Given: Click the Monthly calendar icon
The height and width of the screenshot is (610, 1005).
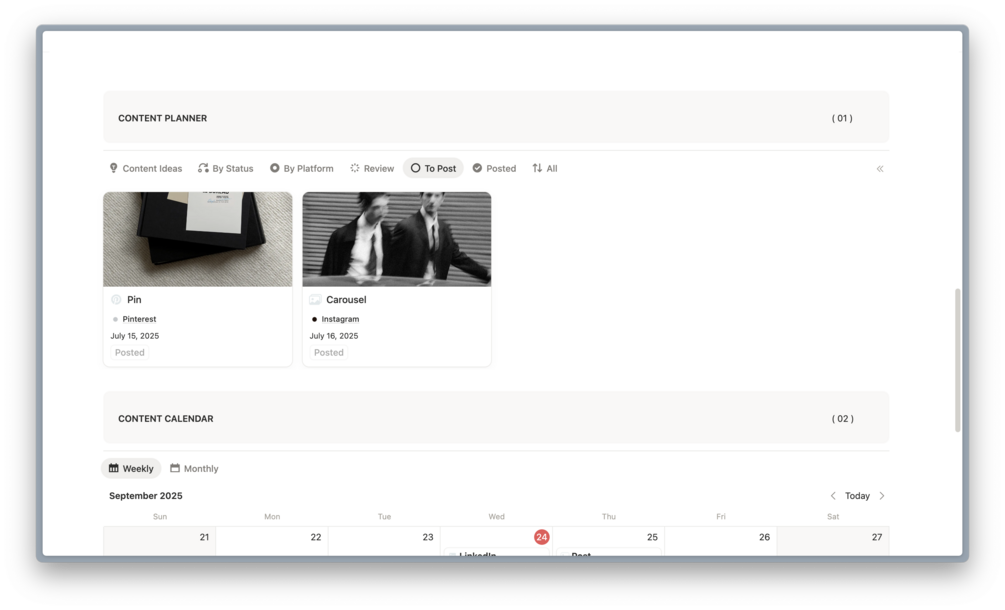Looking at the screenshot, I should 174,468.
